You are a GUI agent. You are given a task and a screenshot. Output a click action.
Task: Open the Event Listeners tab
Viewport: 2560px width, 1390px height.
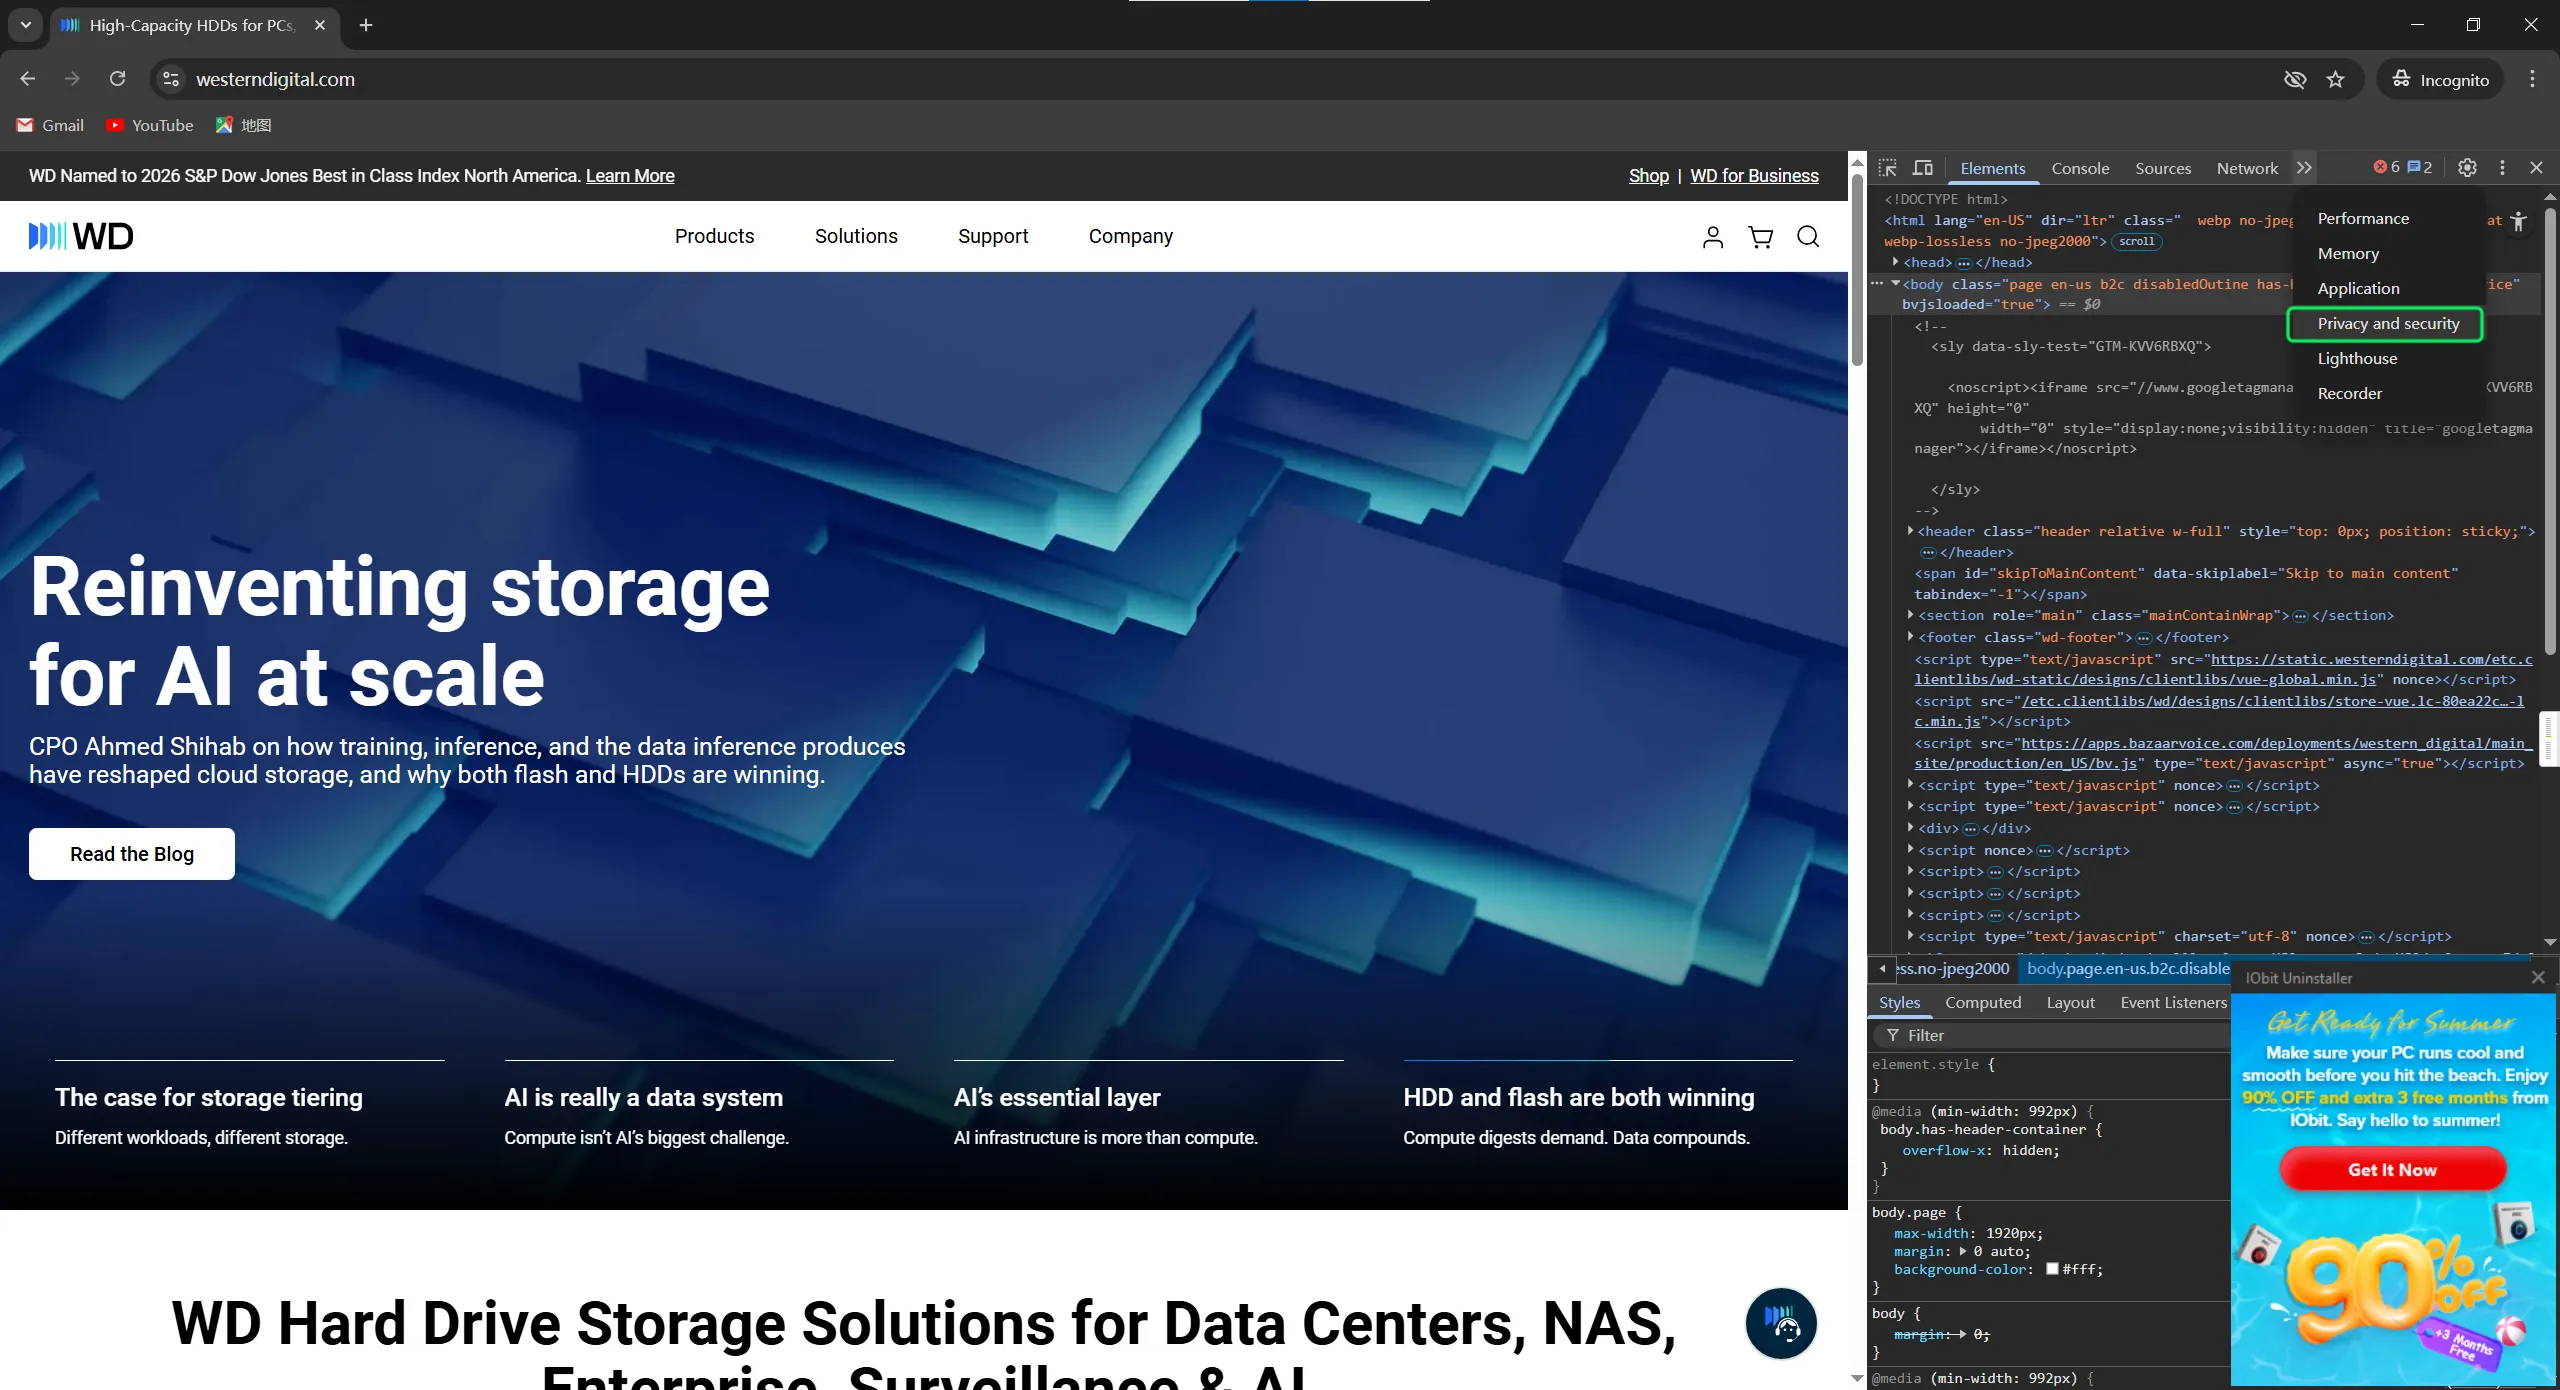pos(2173,1003)
